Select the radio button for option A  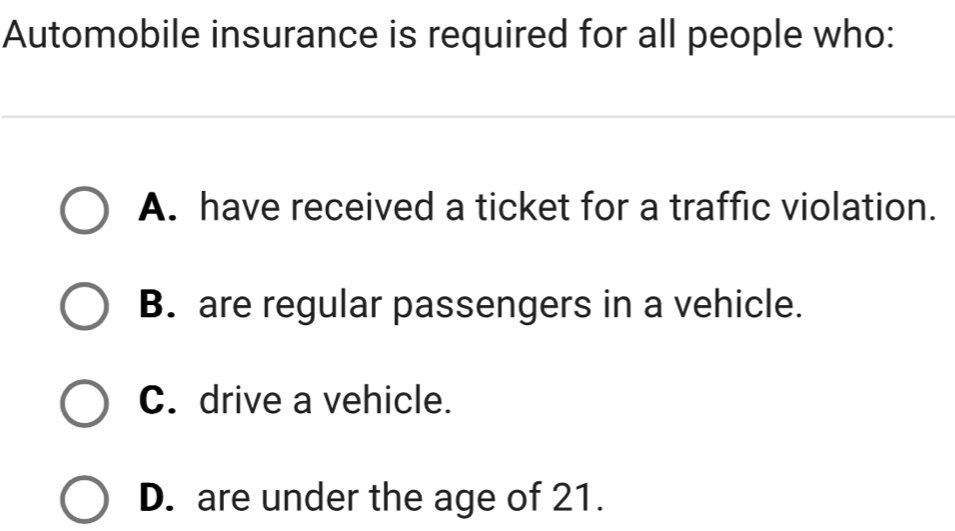point(85,210)
